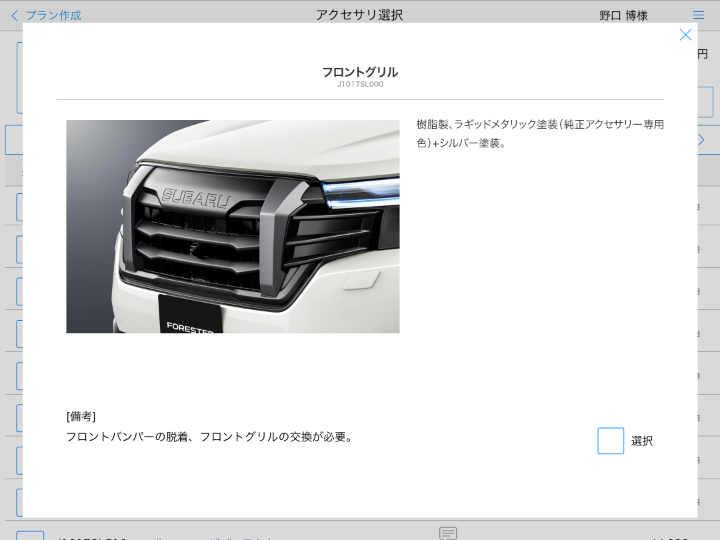Close the フロントグリル detail dialog
The image size is (720, 540).
tap(685, 35)
